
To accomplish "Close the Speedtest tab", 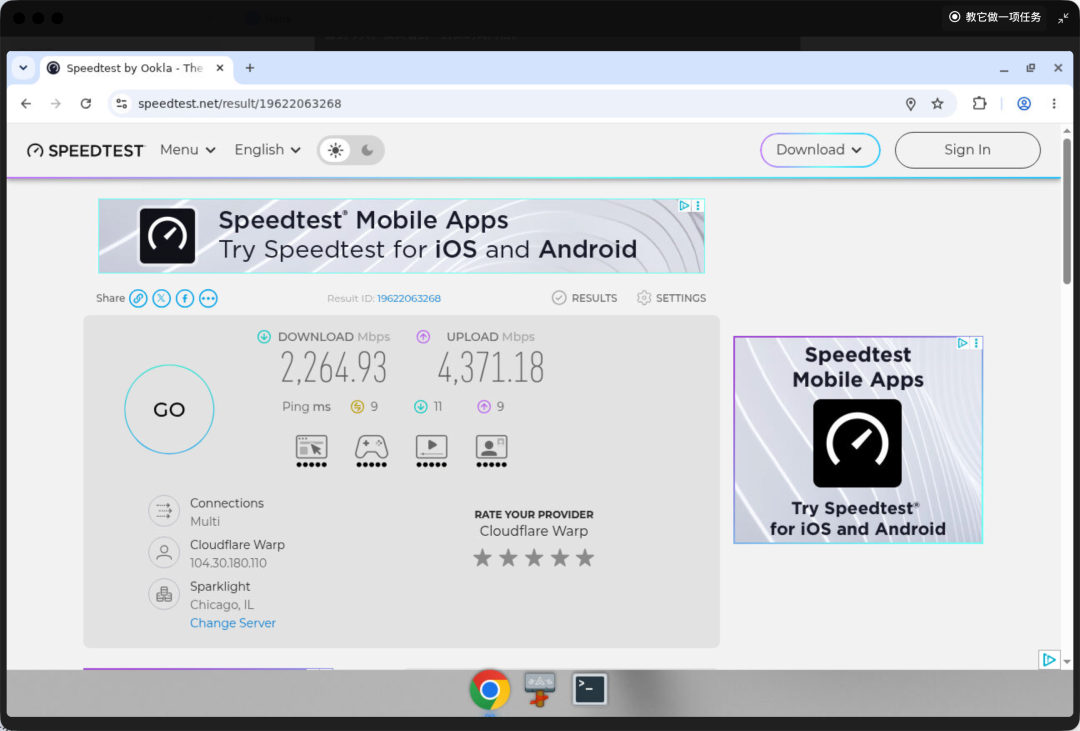I will (x=220, y=68).
